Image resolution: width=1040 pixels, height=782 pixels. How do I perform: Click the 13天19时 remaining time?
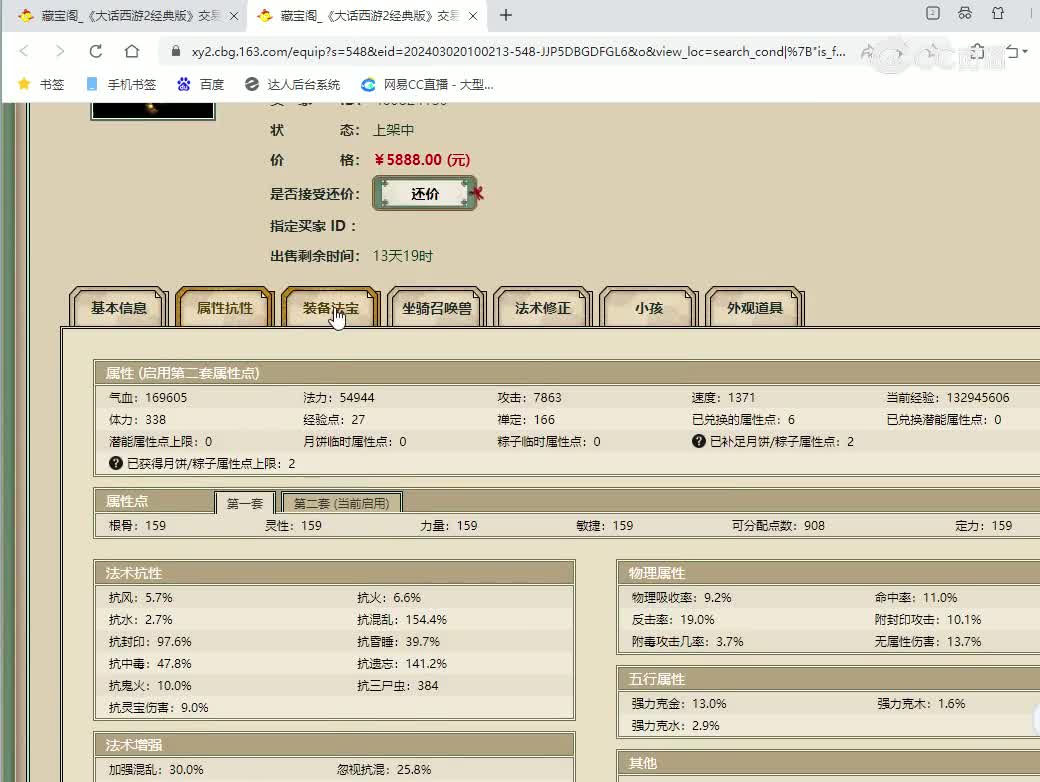pos(403,256)
